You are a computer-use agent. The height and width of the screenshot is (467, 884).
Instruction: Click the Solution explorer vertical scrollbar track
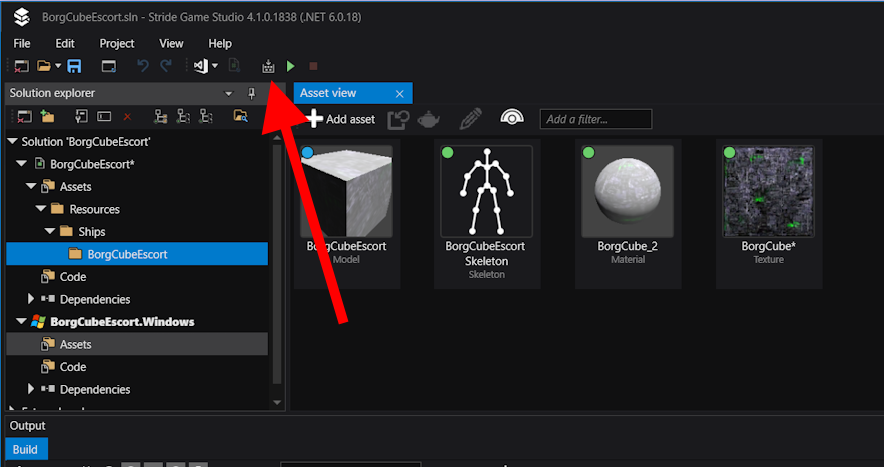(x=277, y=265)
